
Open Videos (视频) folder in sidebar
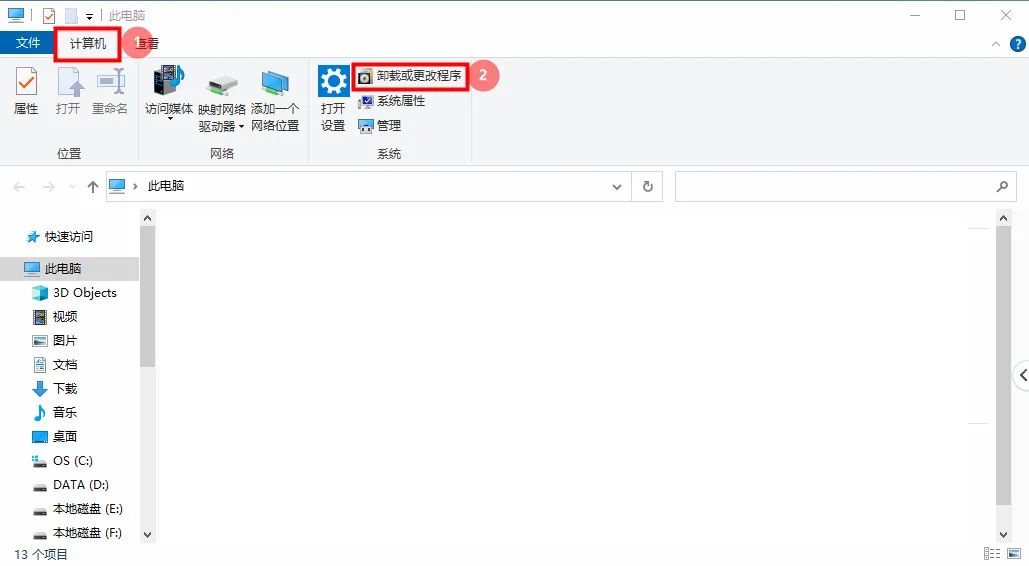point(56,317)
